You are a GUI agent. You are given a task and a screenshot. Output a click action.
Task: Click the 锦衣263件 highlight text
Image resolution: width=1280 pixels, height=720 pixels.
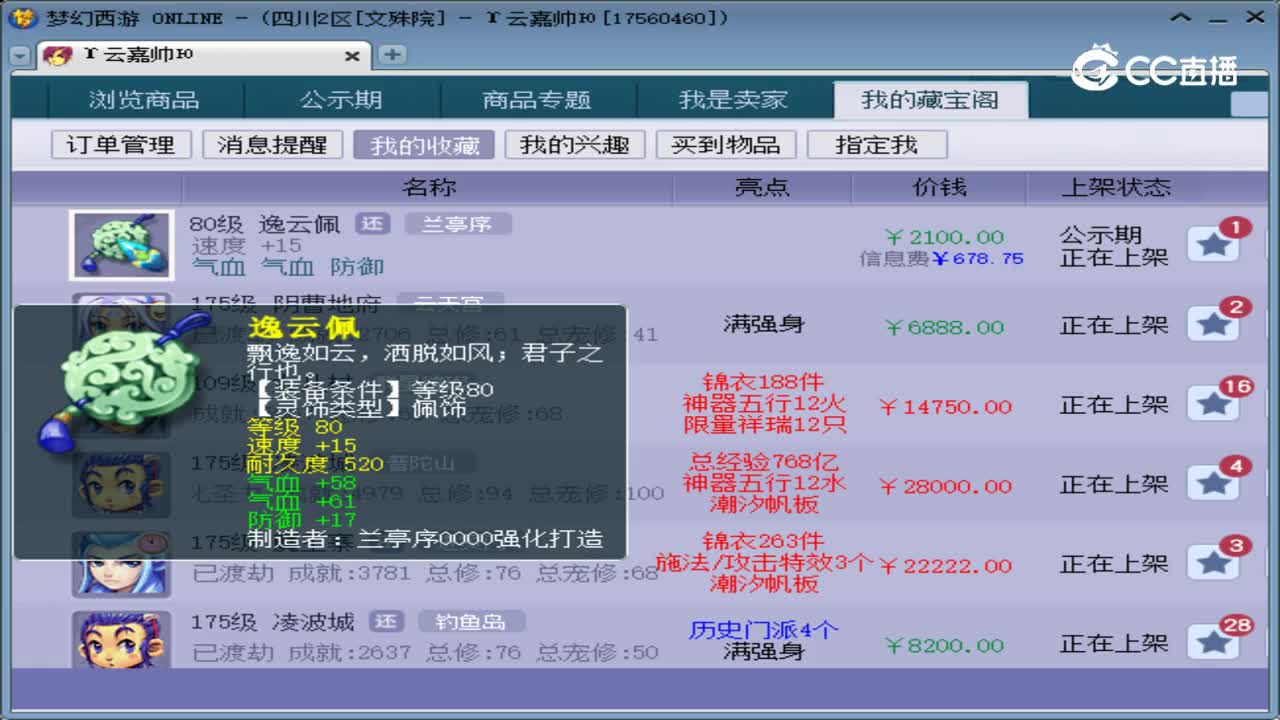[x=763, y=541]
